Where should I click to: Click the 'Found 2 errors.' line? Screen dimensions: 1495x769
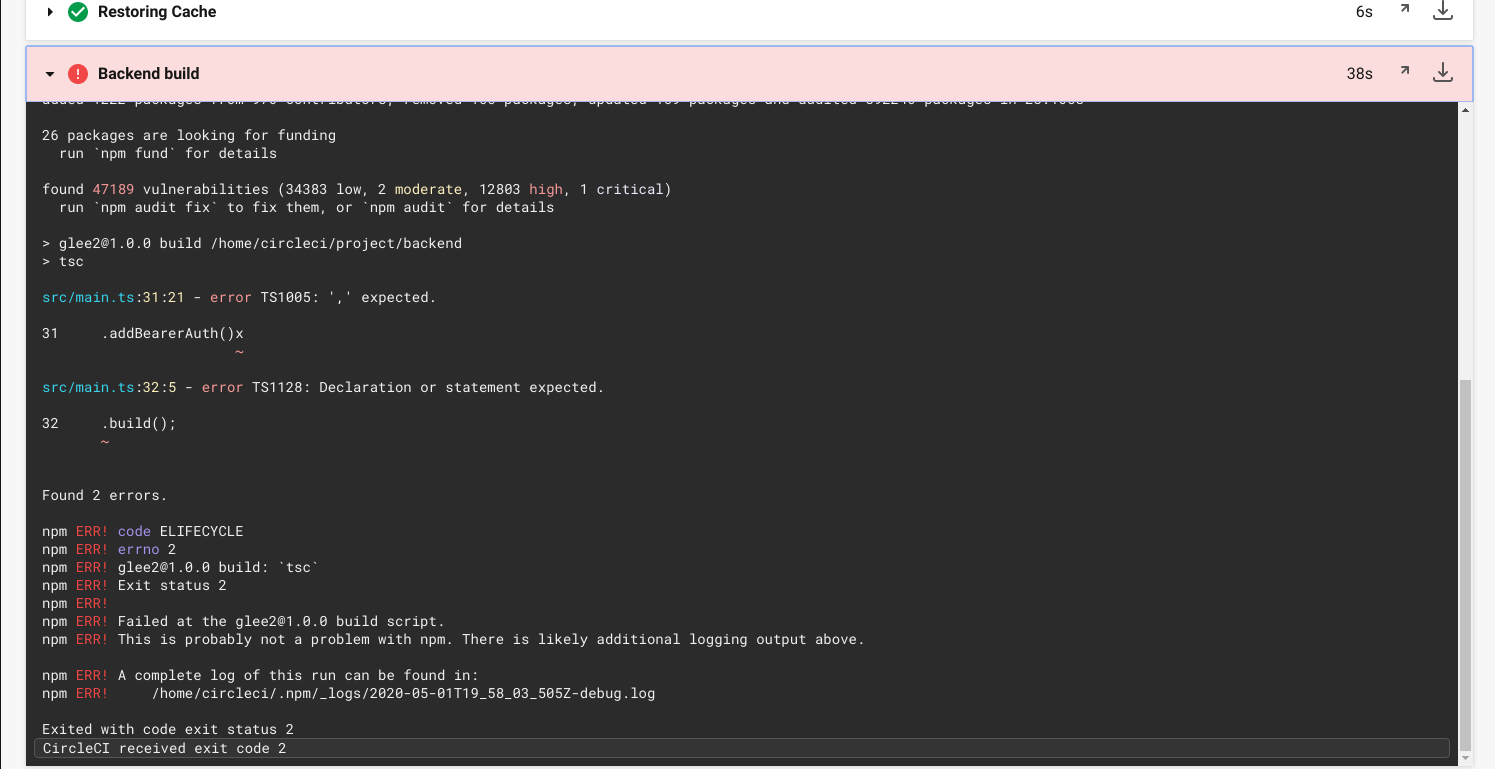105,495
